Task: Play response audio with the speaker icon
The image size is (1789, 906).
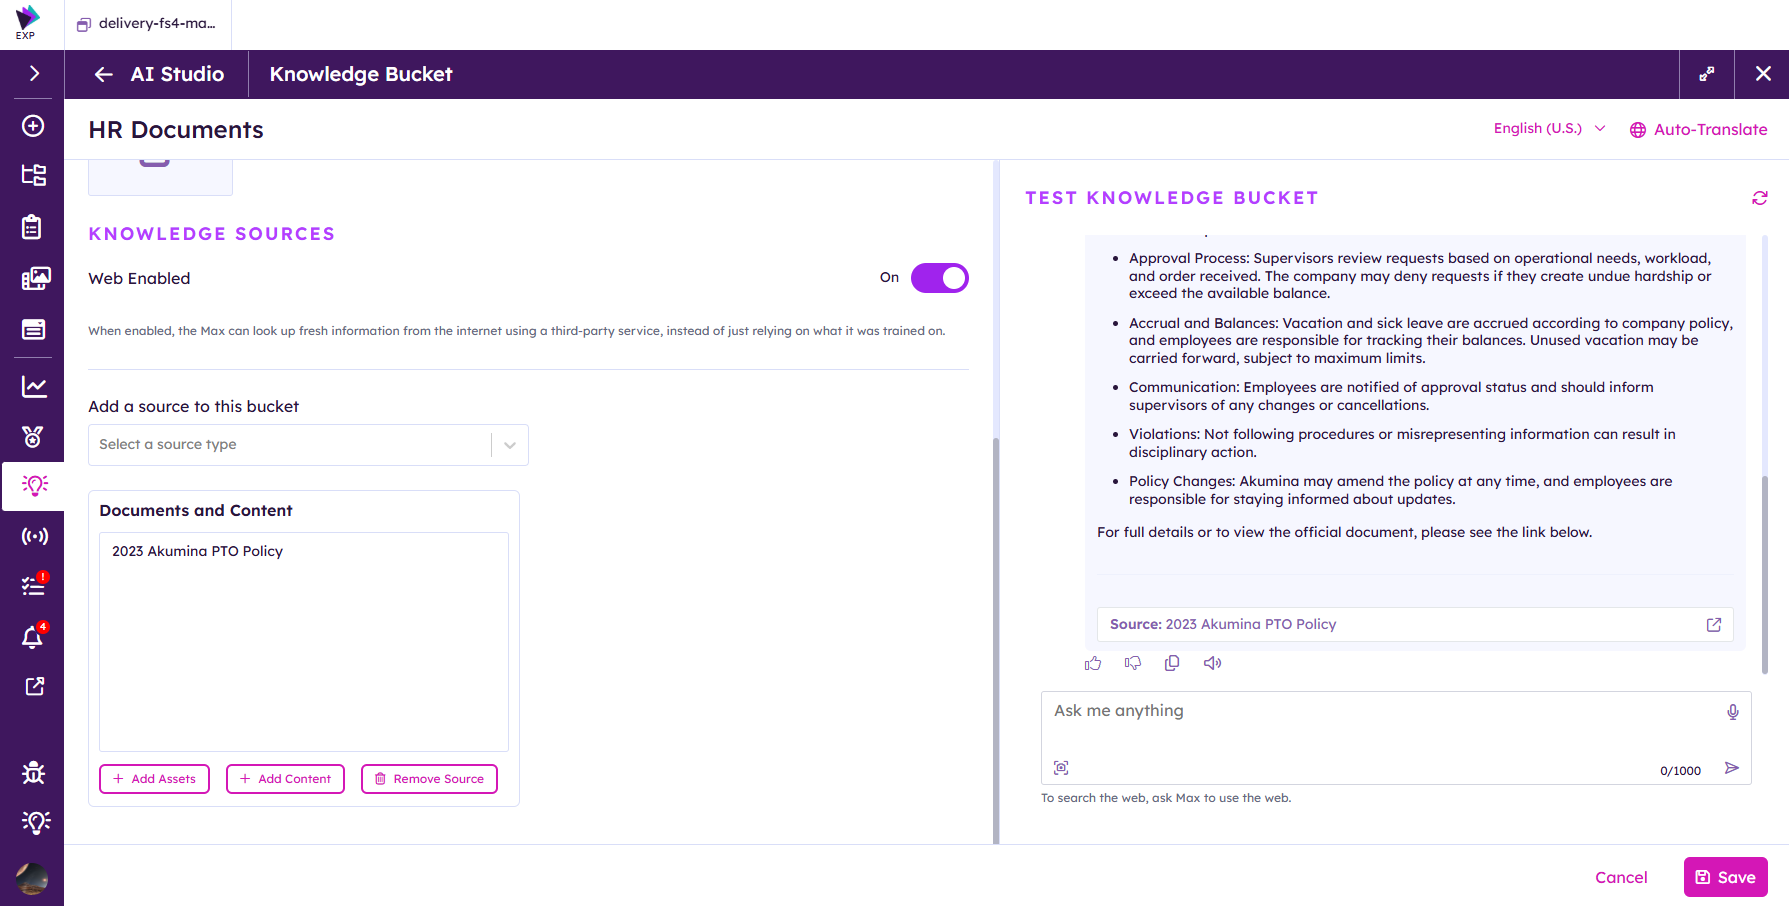Action: 1213,663
